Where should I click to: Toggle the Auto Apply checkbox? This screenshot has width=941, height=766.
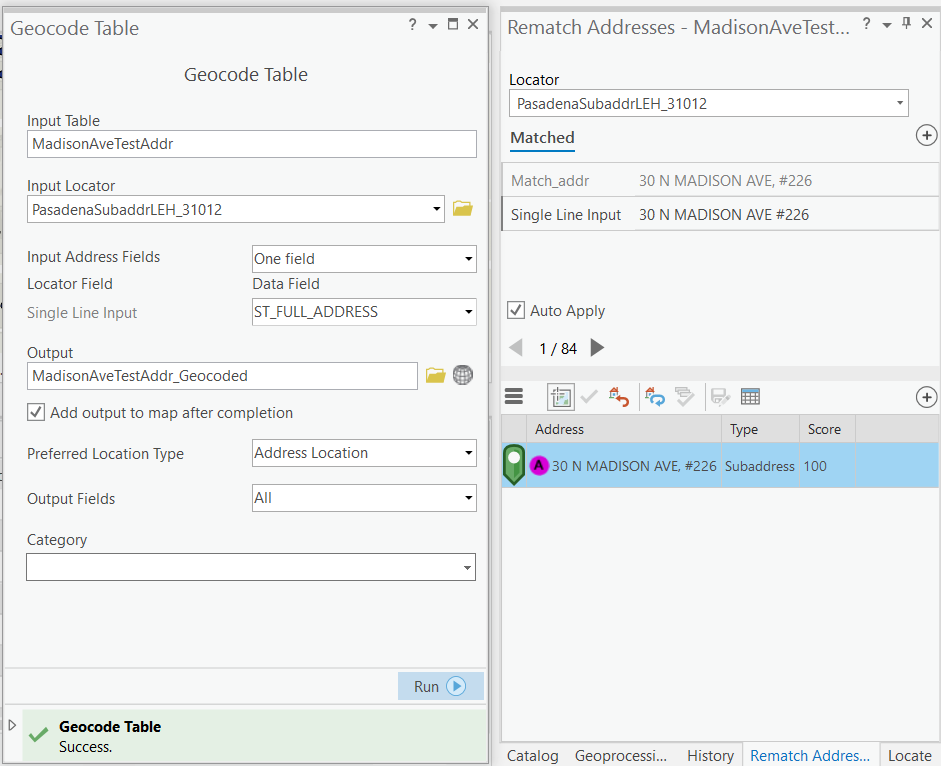(516, 310)
